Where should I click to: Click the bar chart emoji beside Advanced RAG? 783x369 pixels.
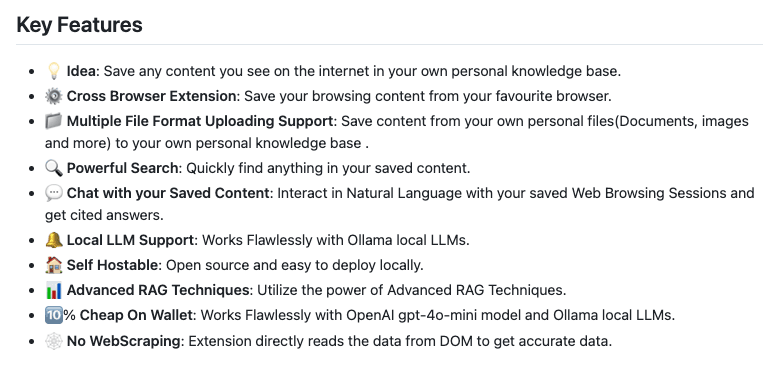pyautogui.click(x=53, y=290)
